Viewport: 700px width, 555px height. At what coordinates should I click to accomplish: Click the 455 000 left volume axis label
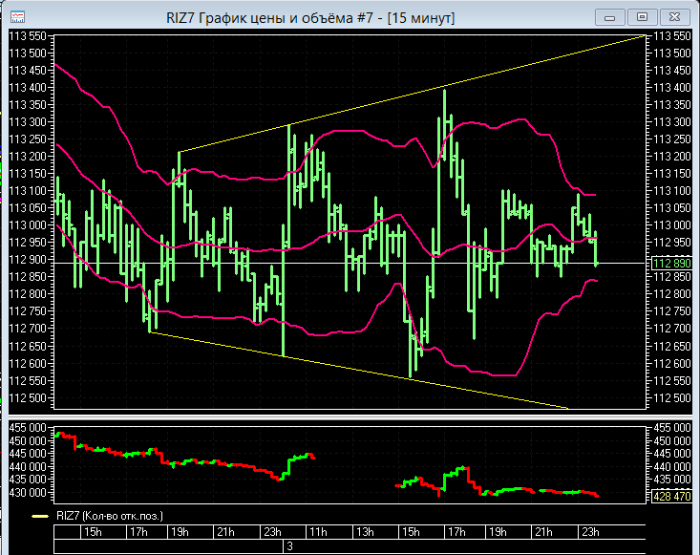tap(28, 428)
